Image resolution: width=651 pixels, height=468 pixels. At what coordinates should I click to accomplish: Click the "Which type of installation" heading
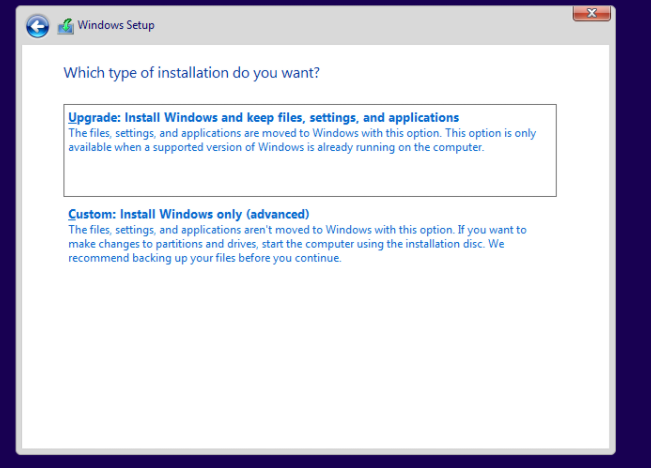pyautogui.click(x=191, y=73)
